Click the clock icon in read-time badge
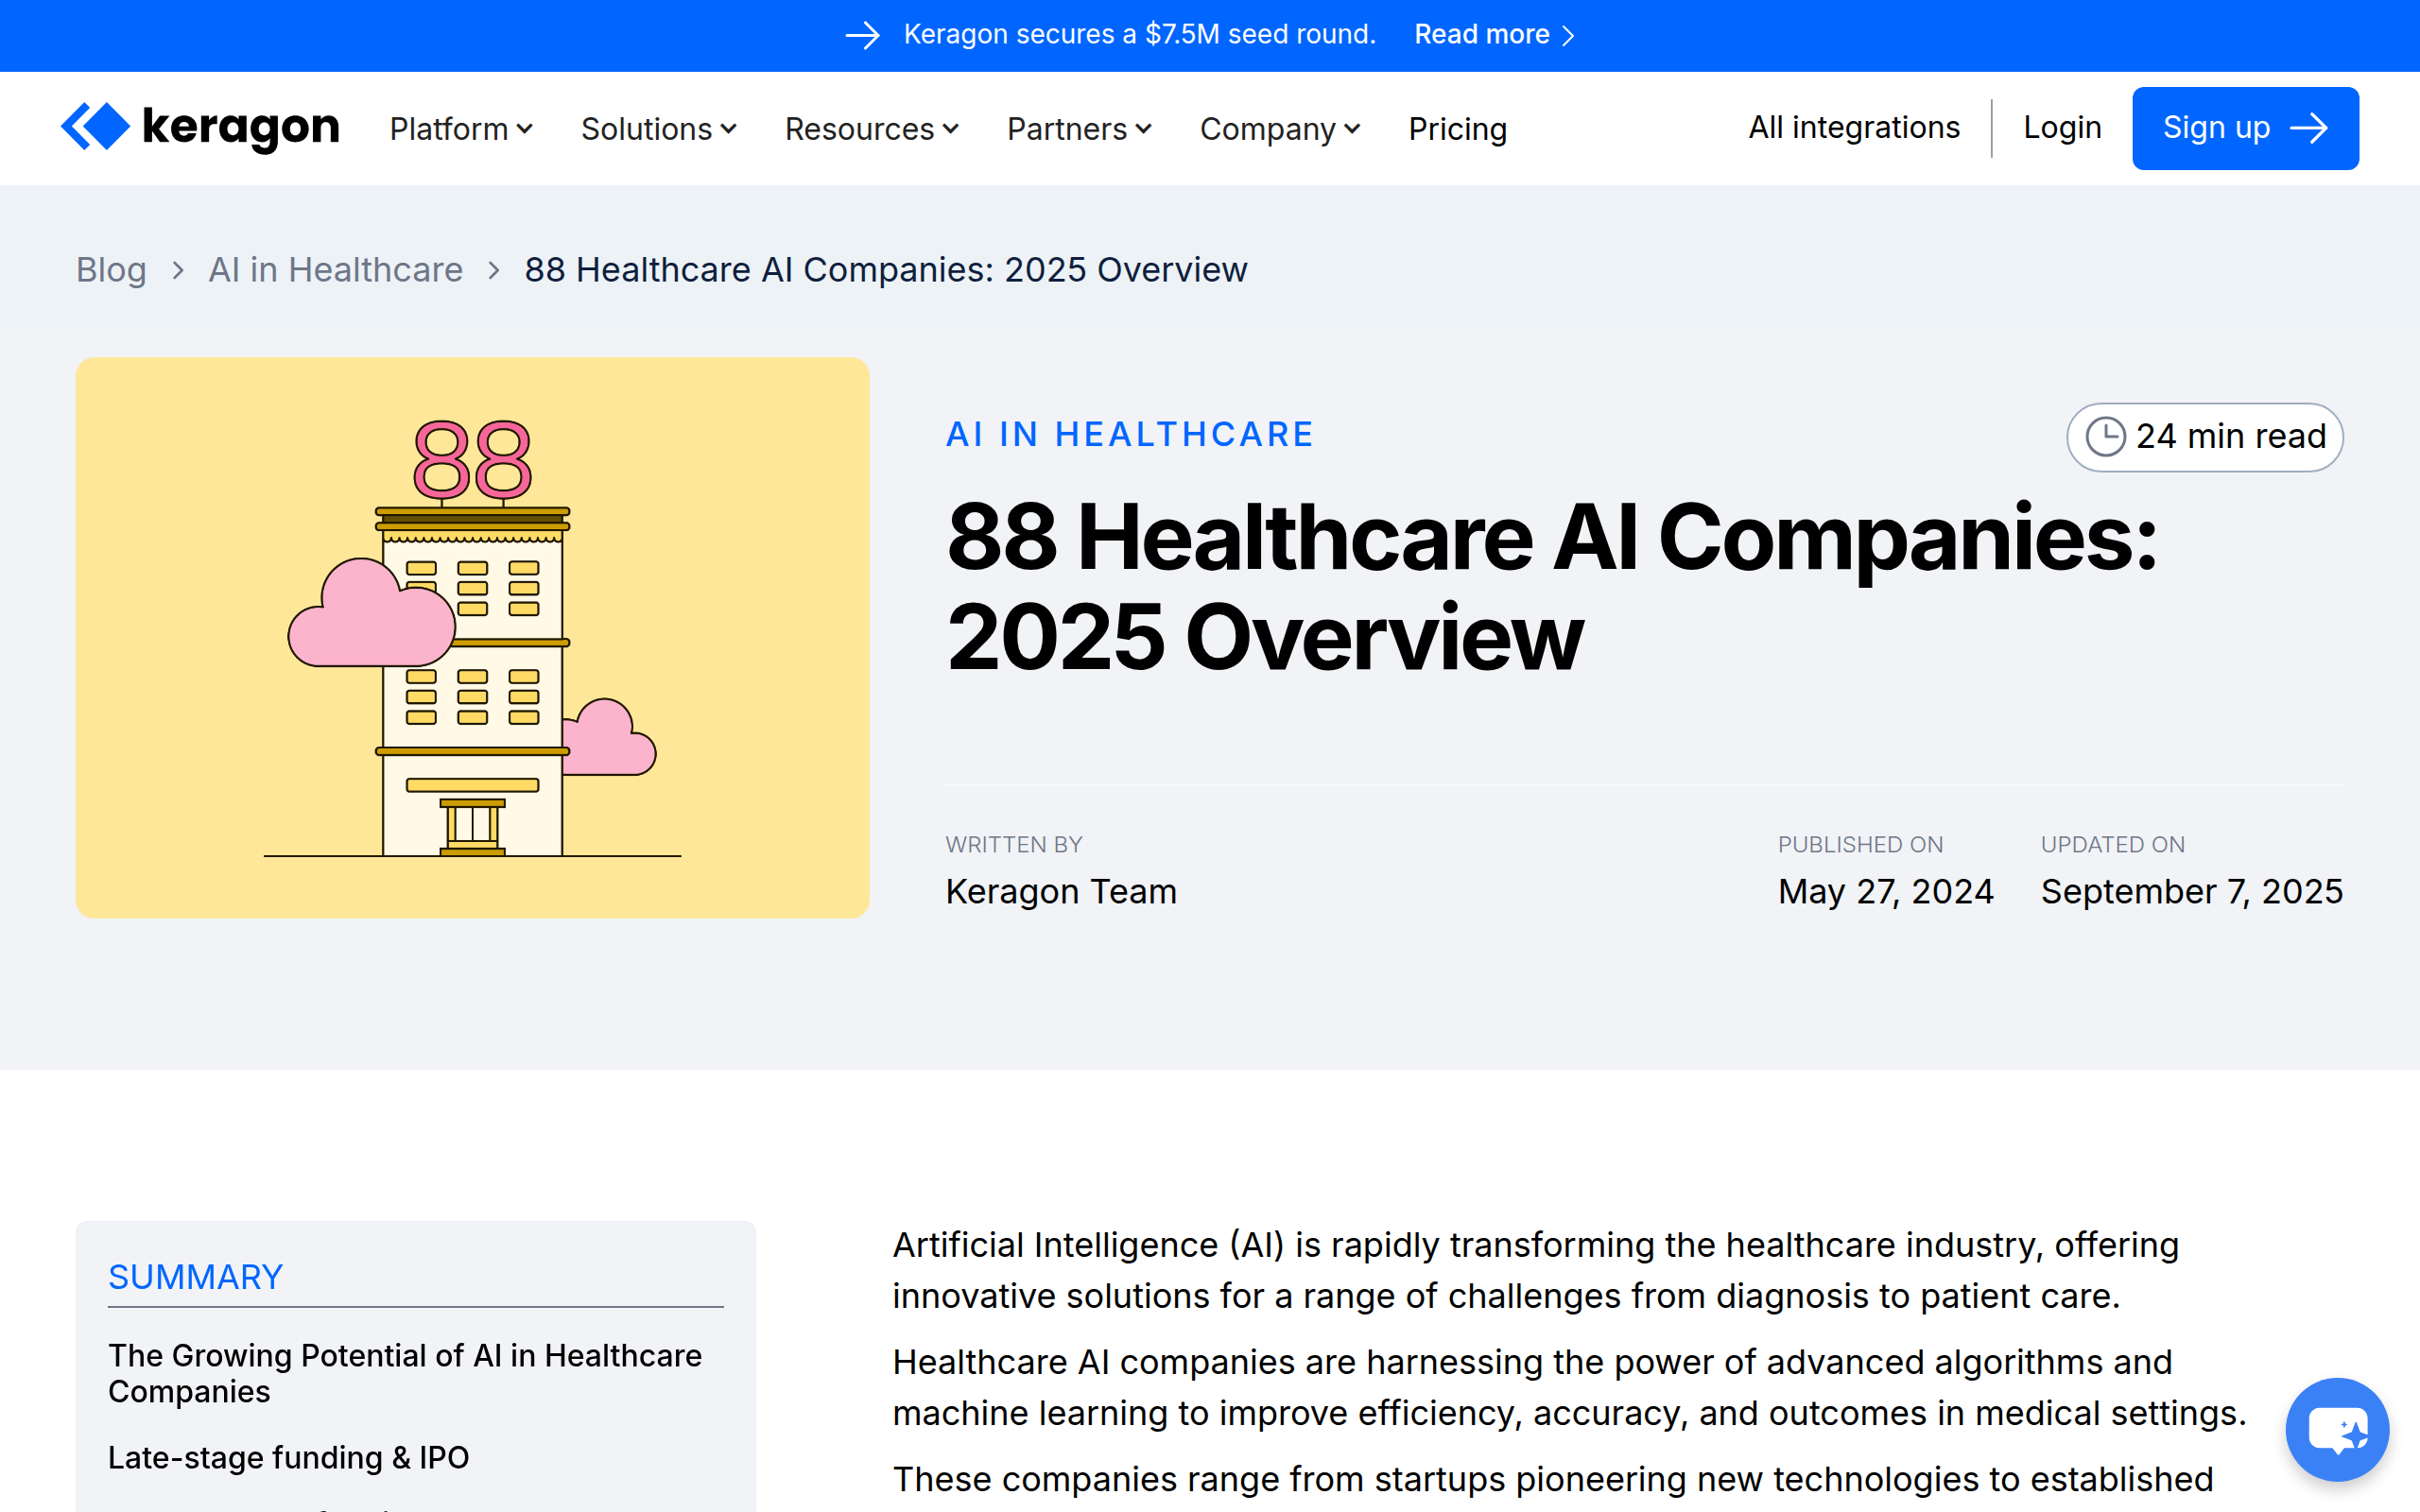The image size is (2420, 1512). point(2105,437)
